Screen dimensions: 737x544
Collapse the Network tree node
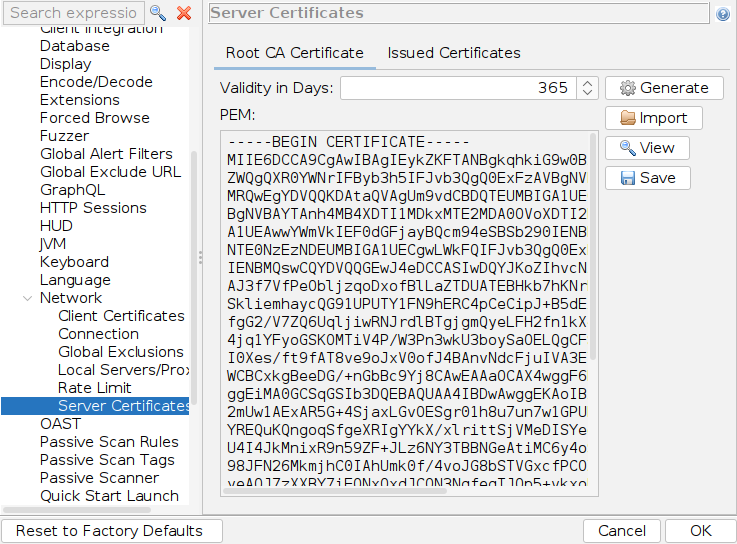(27, 298)
